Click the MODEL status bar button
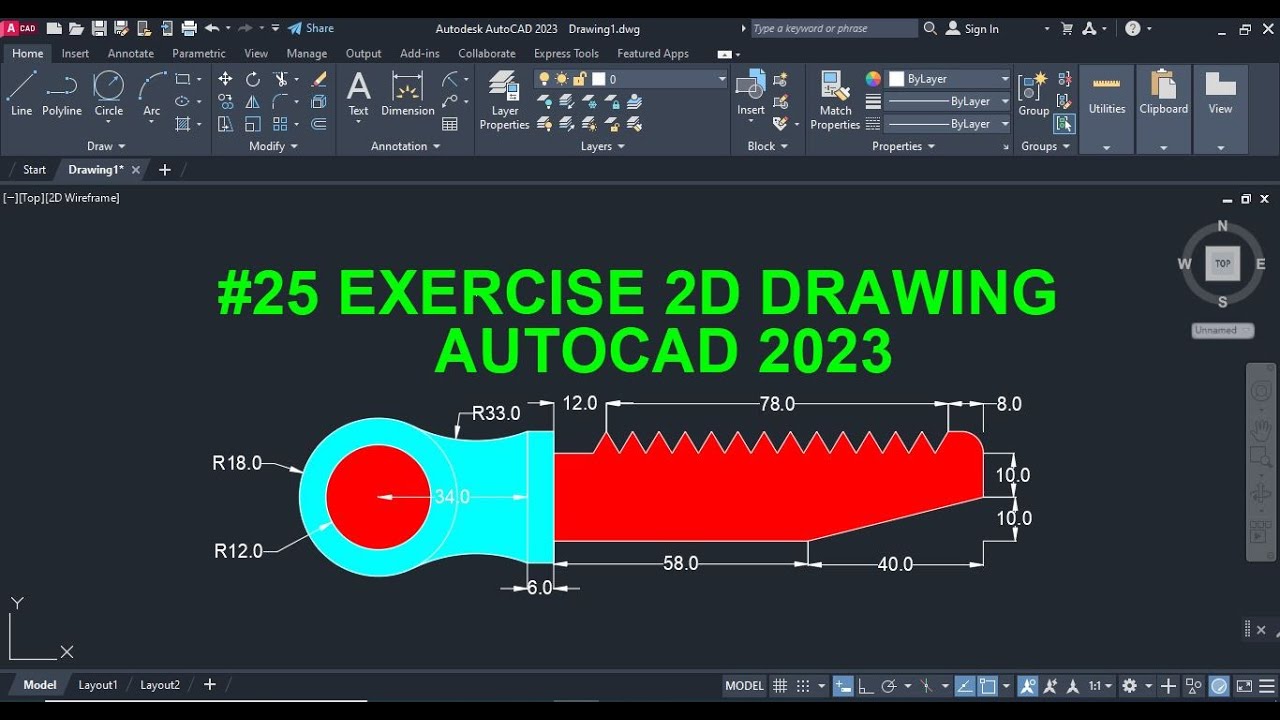The height and width of the screenshot is (720, 1280). pyautogui.click(x=744, y=686)
